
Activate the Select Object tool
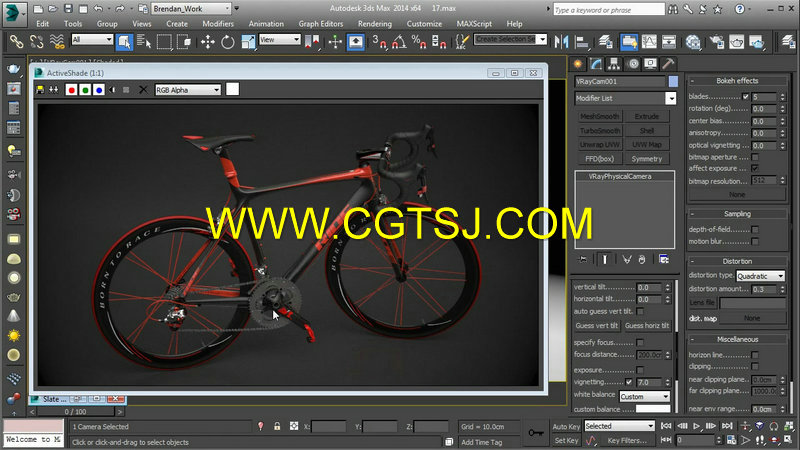pos(124,42)
